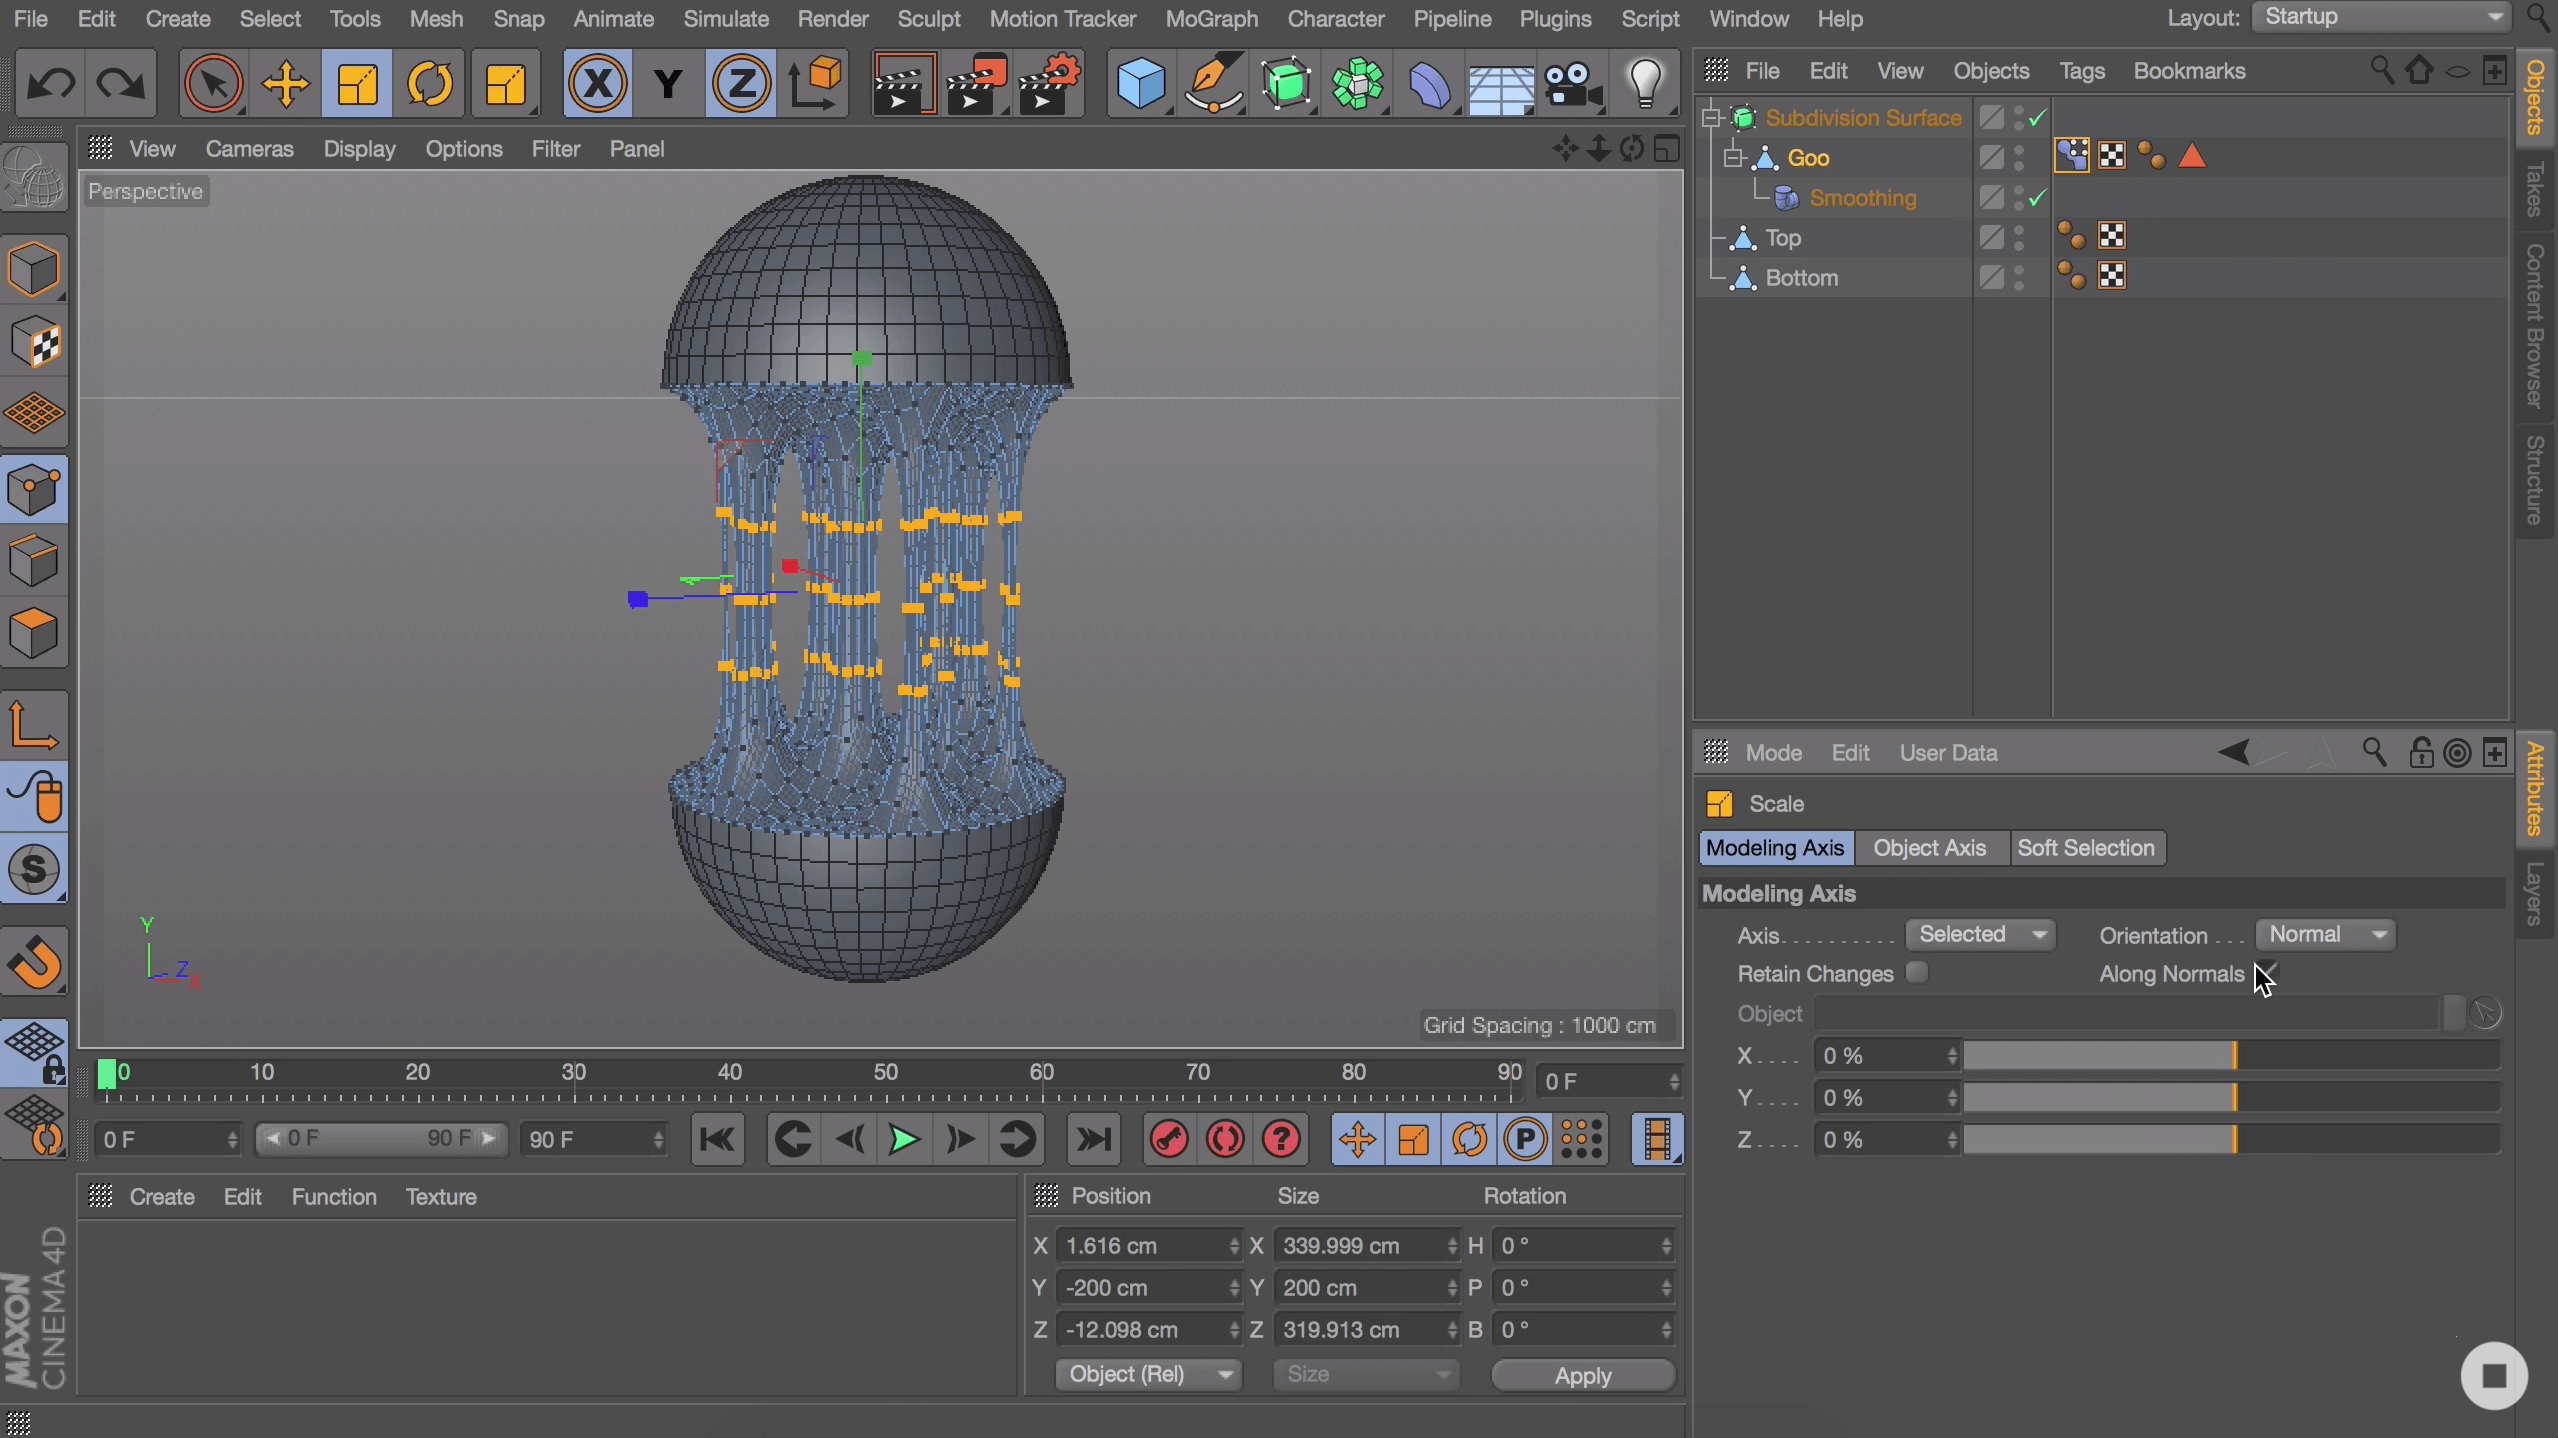The height and width of the screenshot is (1438, 2558).
Task: Activate the Rotate tool
Action: coord(430,84)
